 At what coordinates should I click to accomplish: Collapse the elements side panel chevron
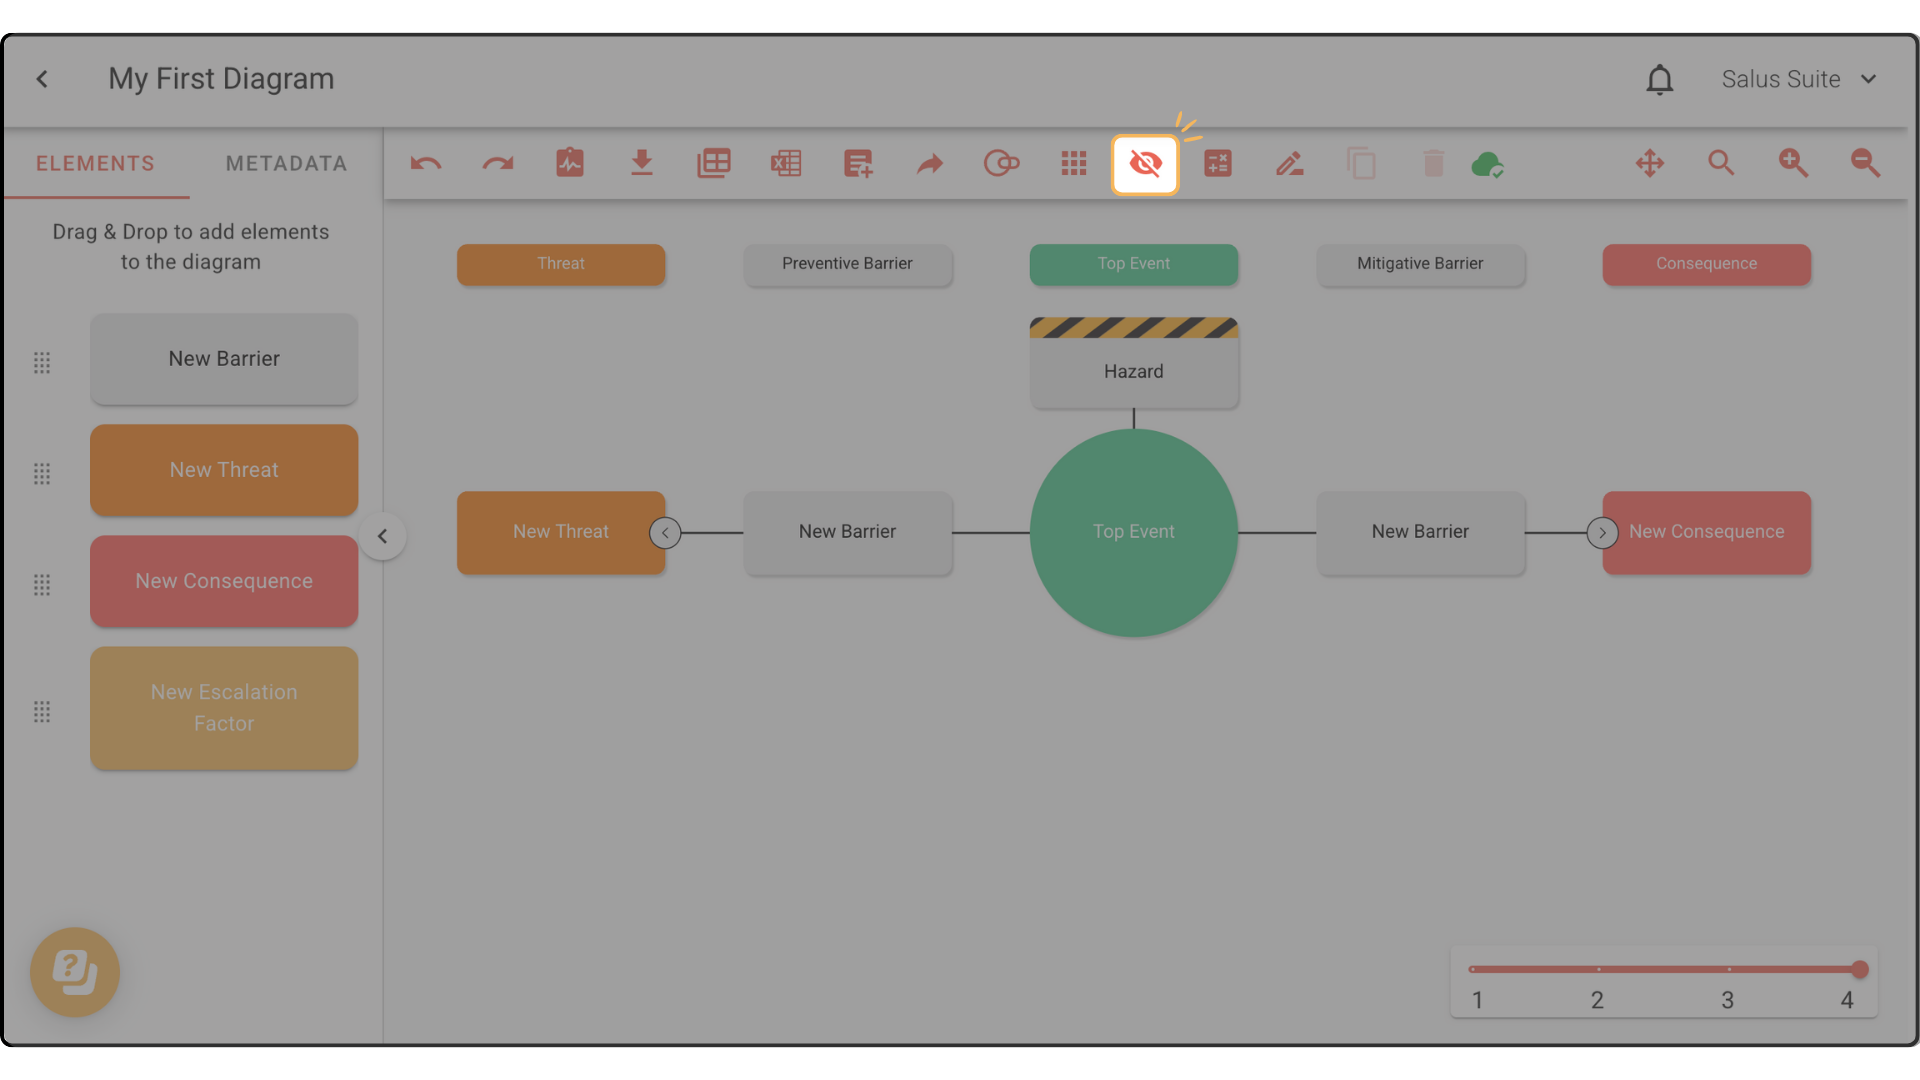[x=382, y=536]
